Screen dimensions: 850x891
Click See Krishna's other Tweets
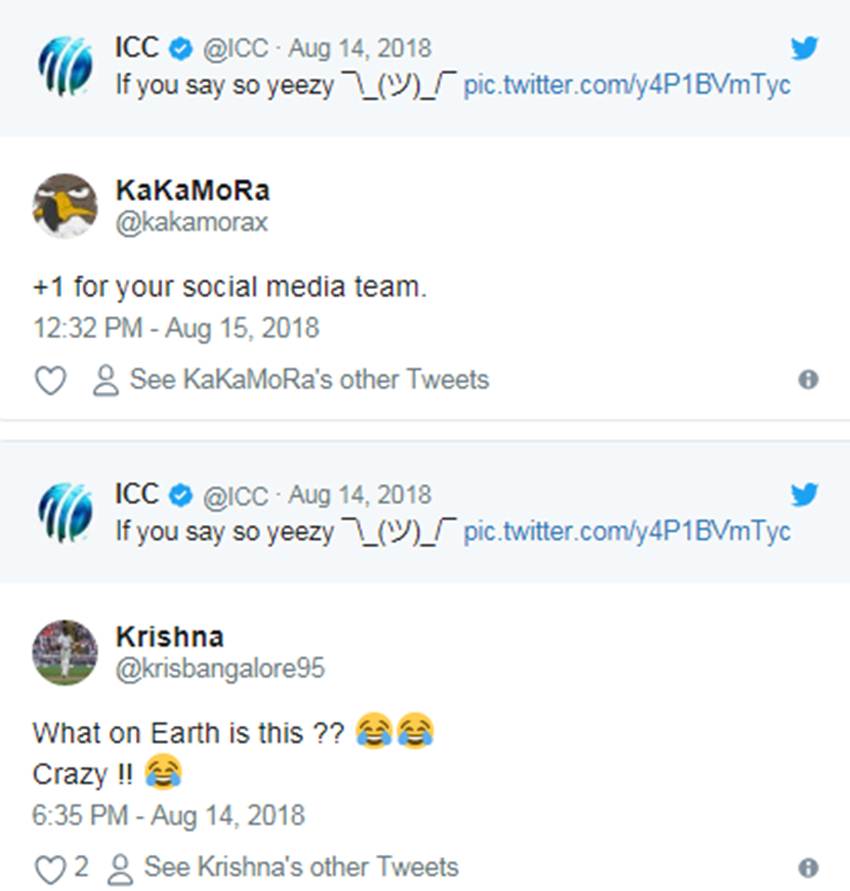click(301, 867)
